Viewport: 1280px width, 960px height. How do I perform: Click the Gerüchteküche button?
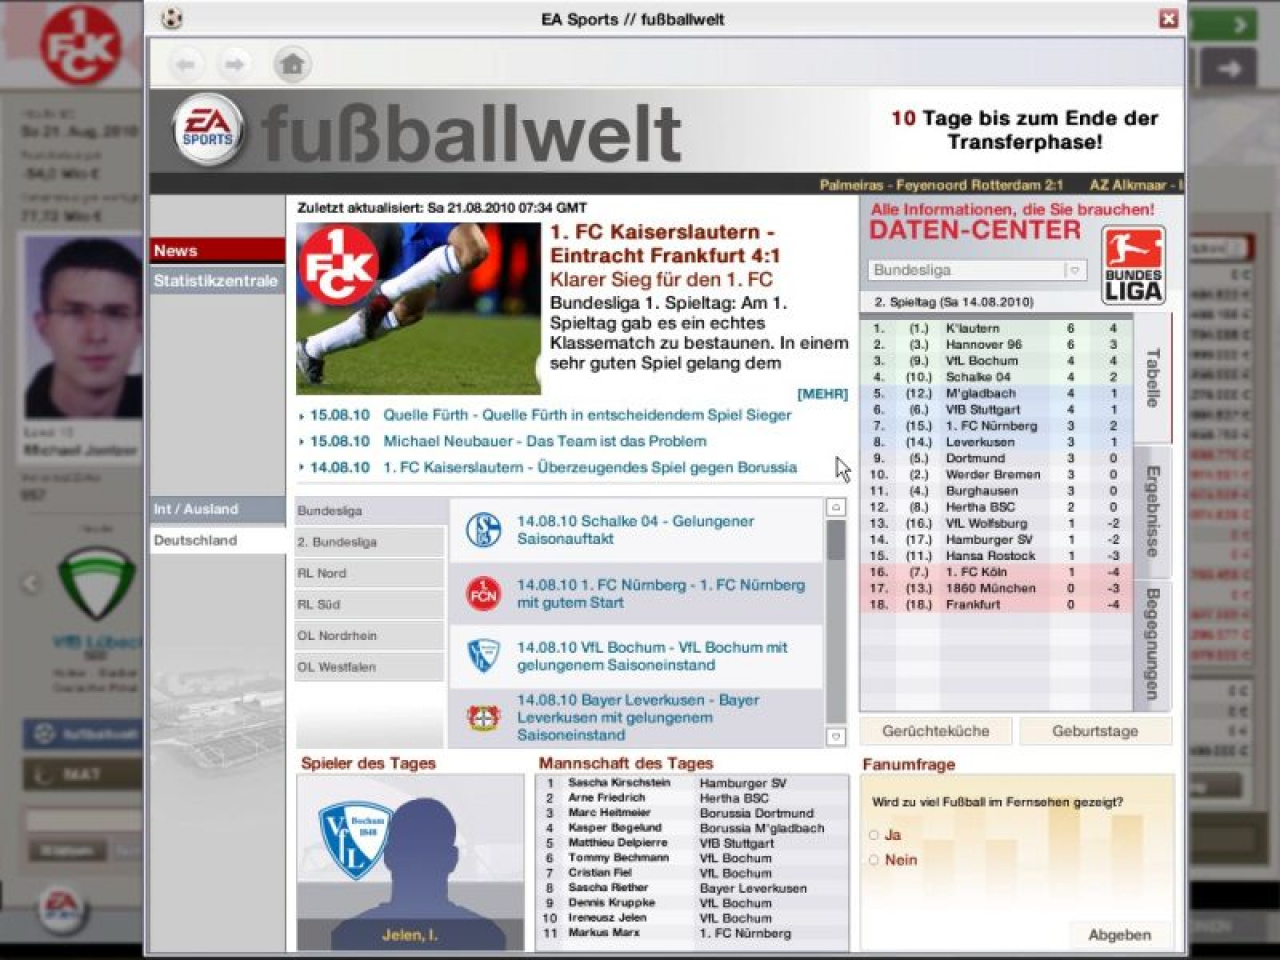(936, 731)
